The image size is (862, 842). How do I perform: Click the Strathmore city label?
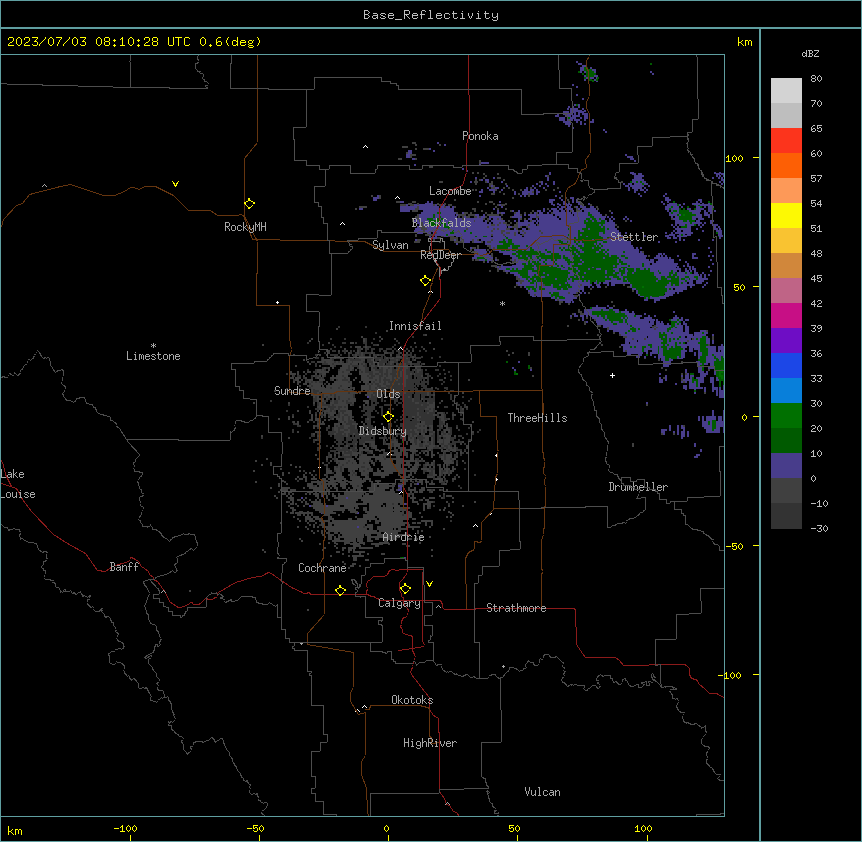point(516,608)
